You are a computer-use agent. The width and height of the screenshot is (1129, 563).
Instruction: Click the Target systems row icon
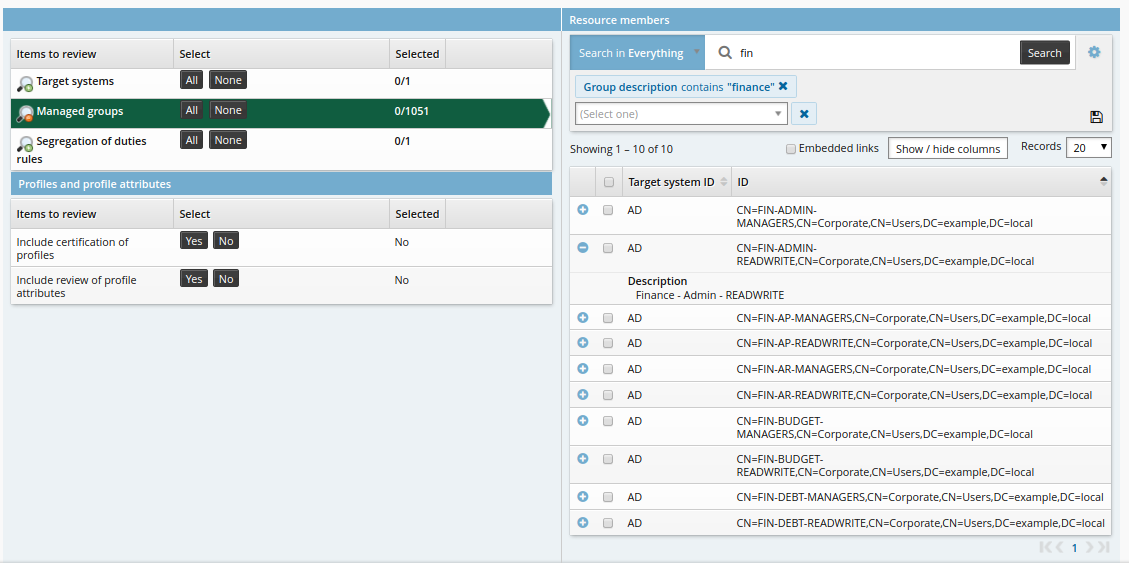[25, 83]
